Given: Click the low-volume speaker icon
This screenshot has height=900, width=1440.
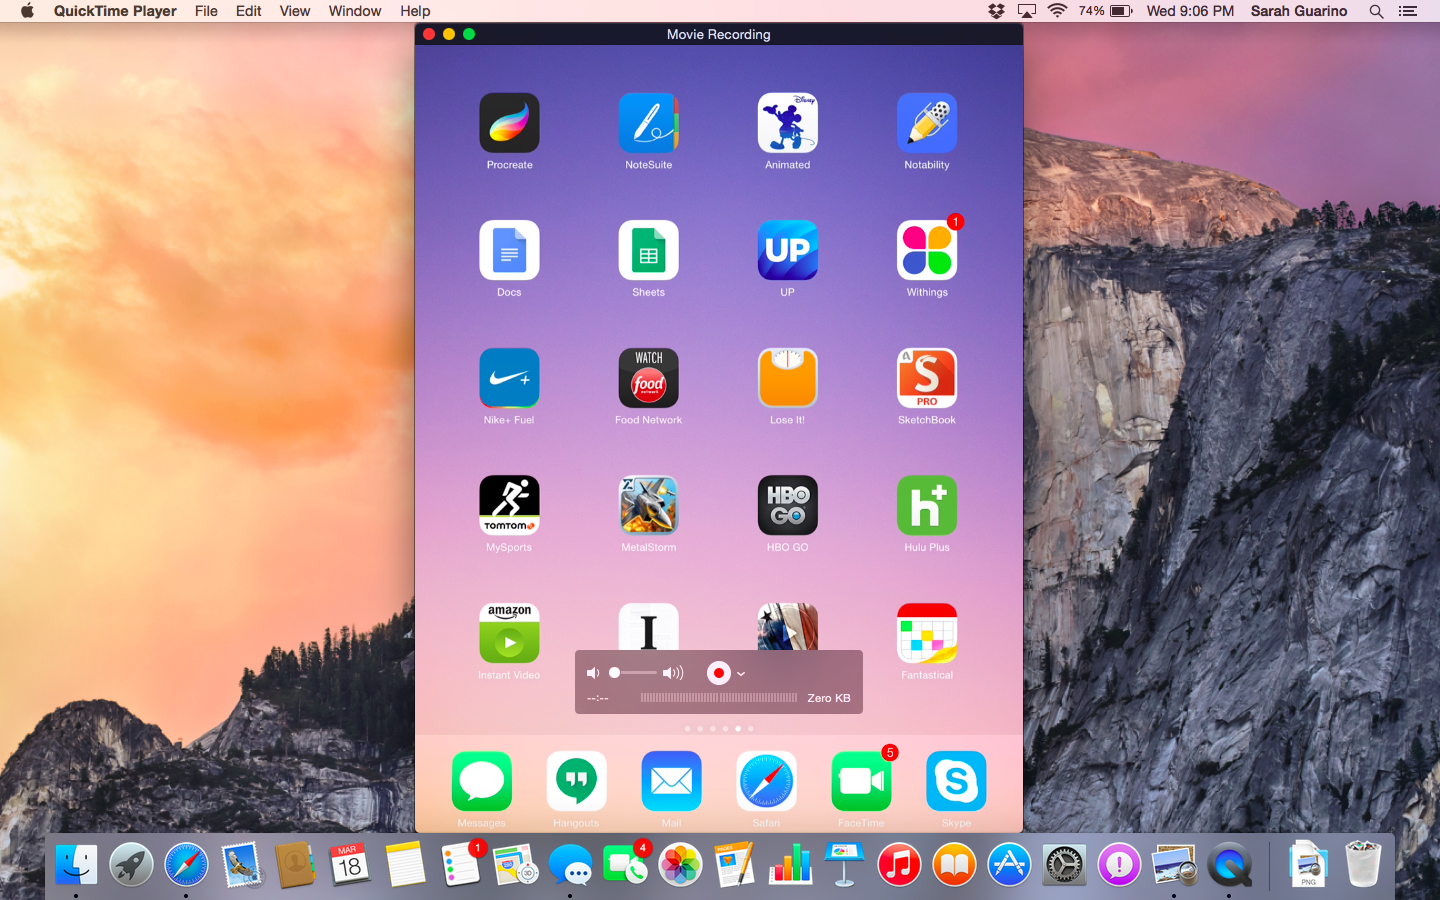Looking at the screenshot, I should coord(592,673).
